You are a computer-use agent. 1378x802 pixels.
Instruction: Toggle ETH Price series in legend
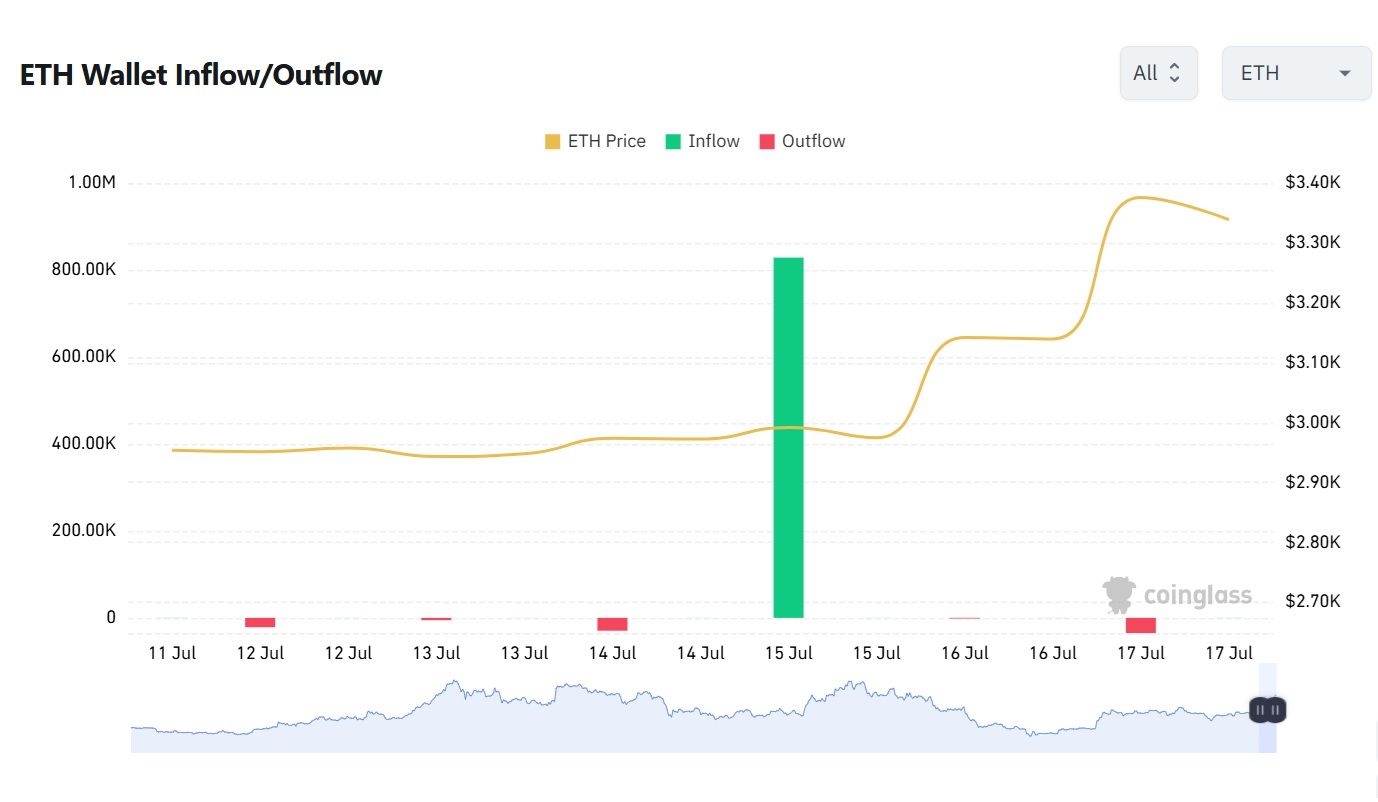(x=595, y=141)
